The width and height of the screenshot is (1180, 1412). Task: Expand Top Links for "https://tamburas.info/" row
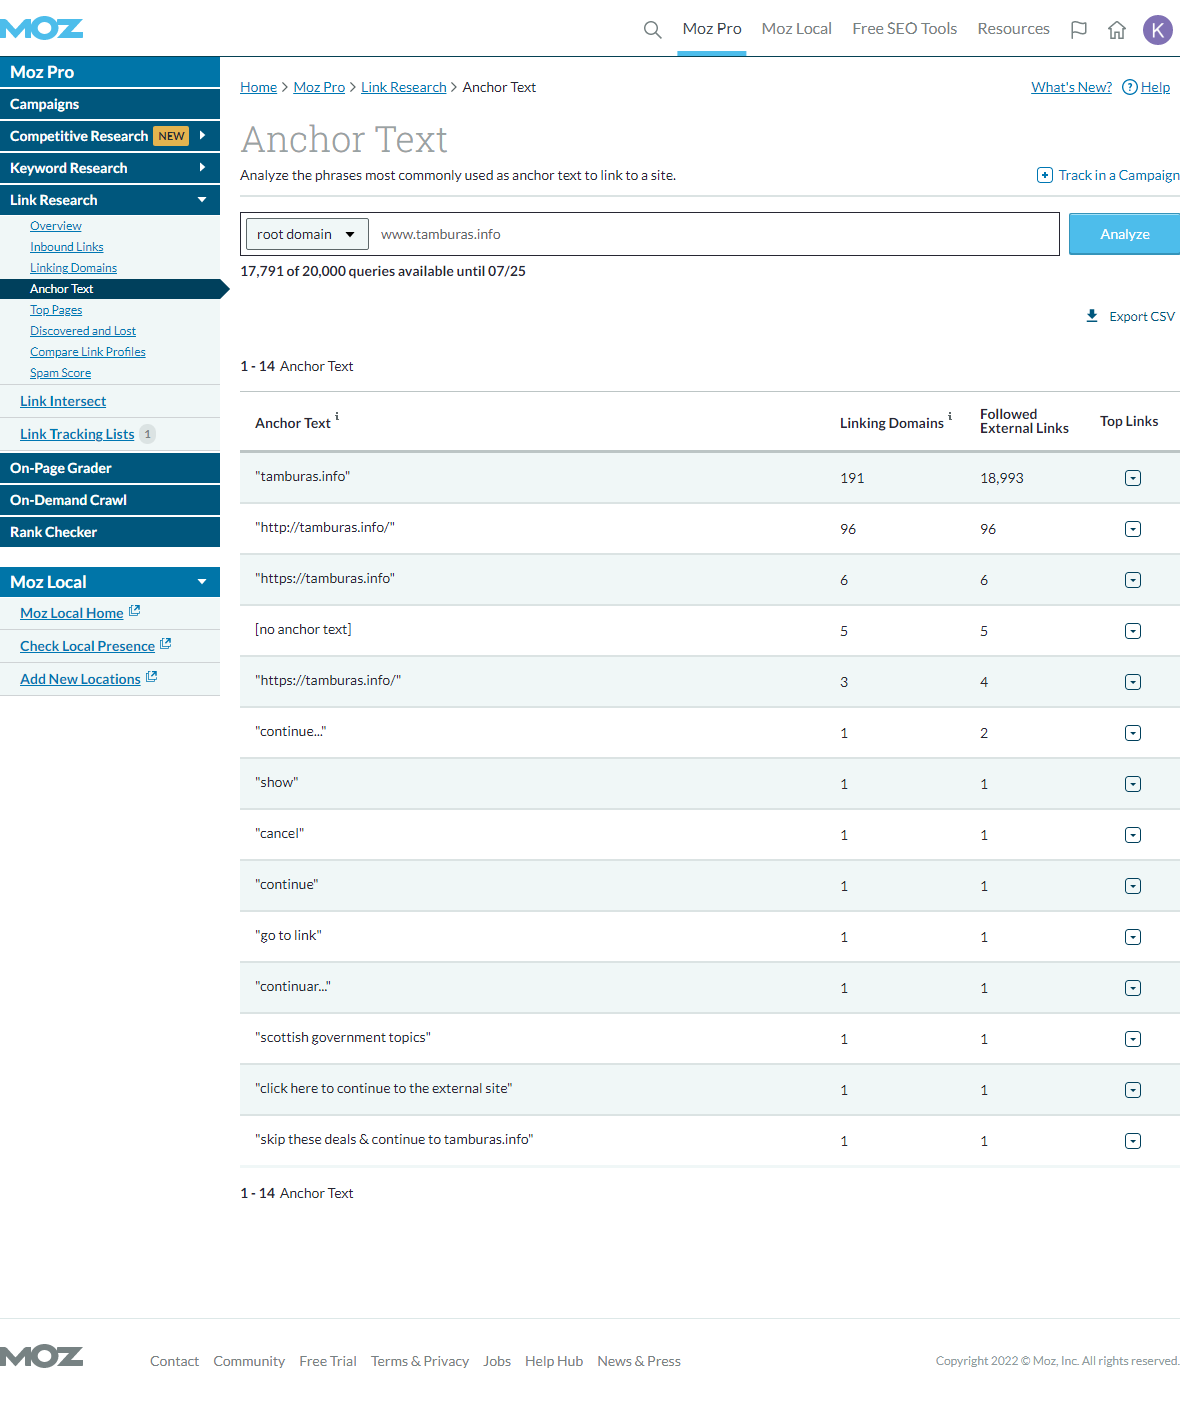tap(1133, 682)
